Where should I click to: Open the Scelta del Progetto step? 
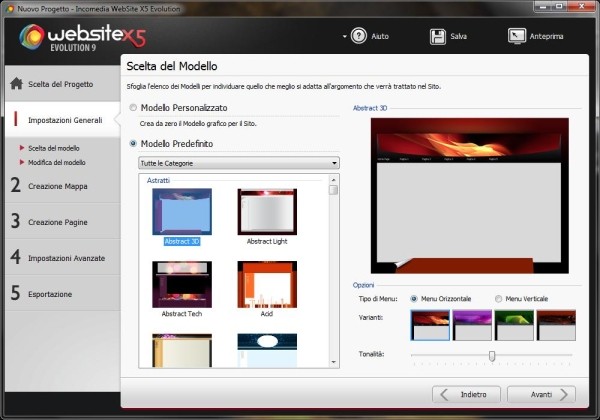[x=63, y=84]
